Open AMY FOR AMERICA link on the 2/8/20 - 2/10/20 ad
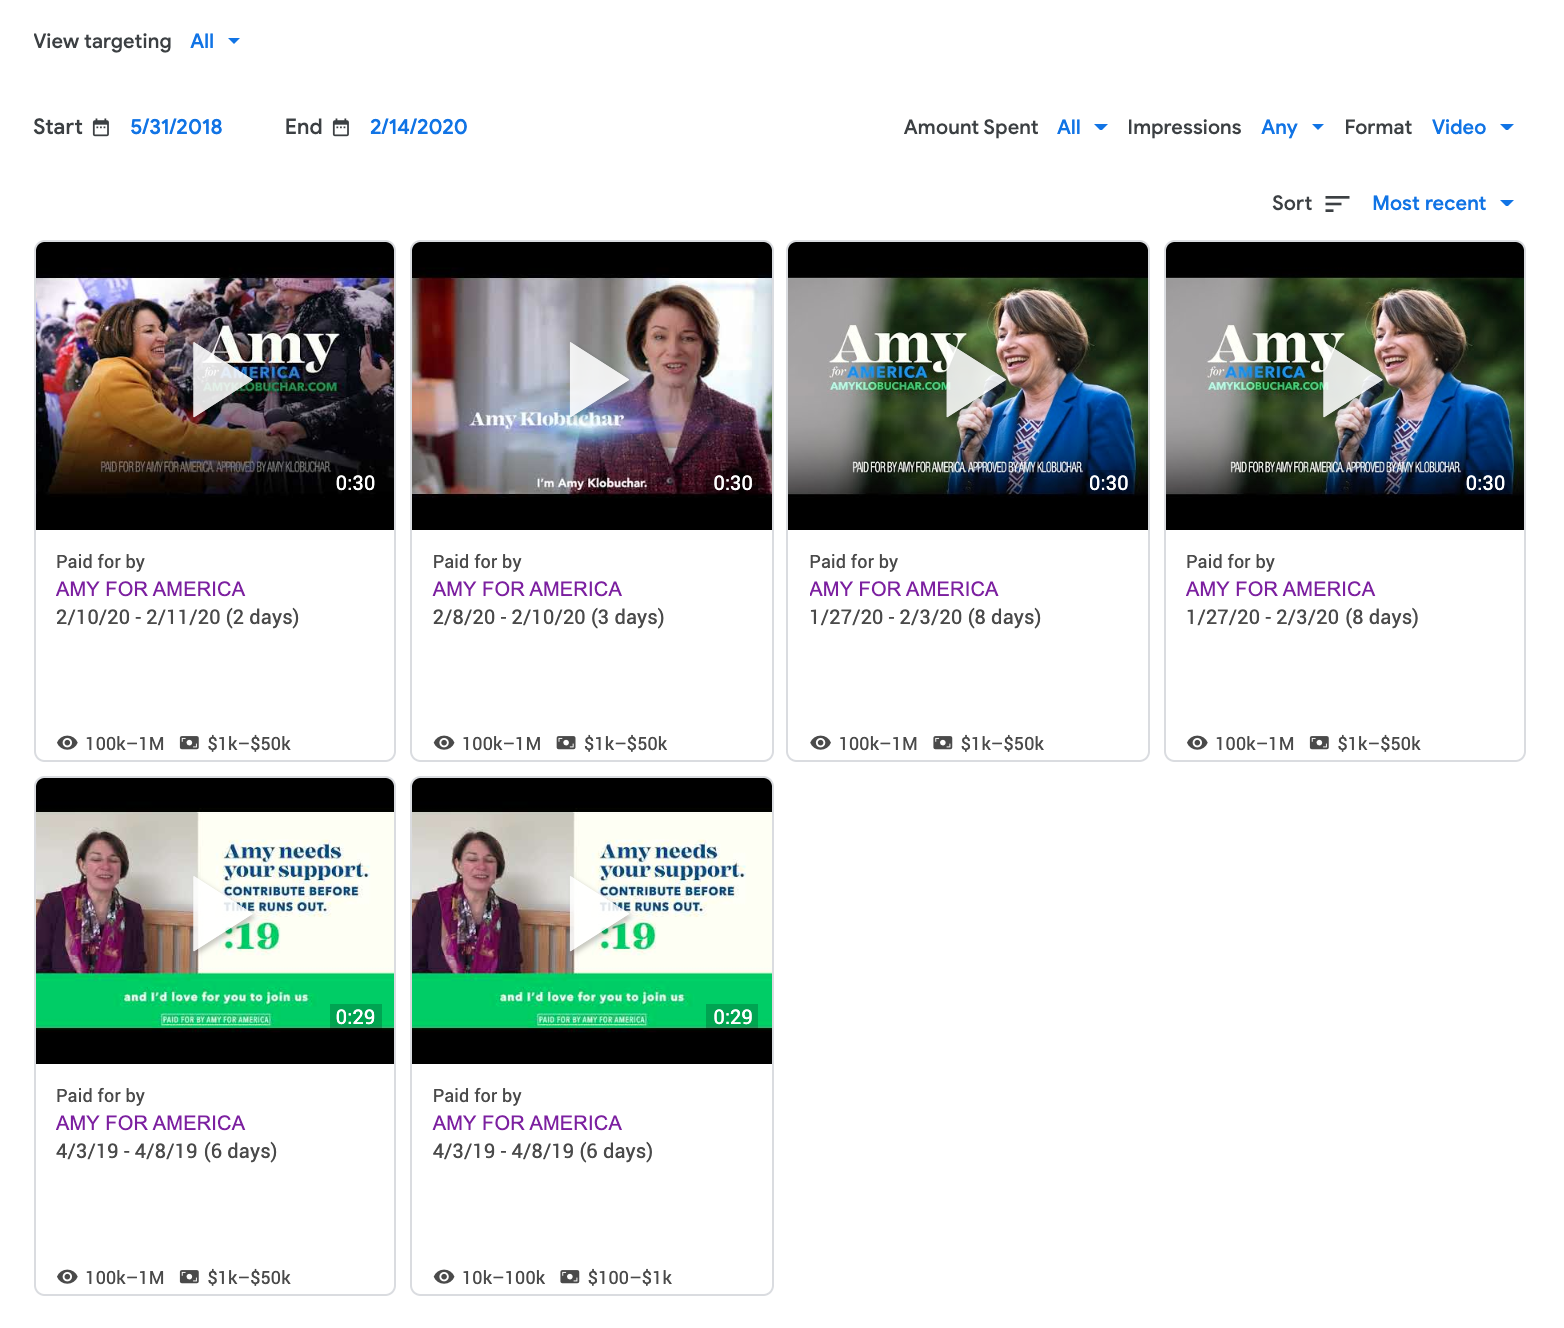1564x1328 pixels. click(527, 589)
